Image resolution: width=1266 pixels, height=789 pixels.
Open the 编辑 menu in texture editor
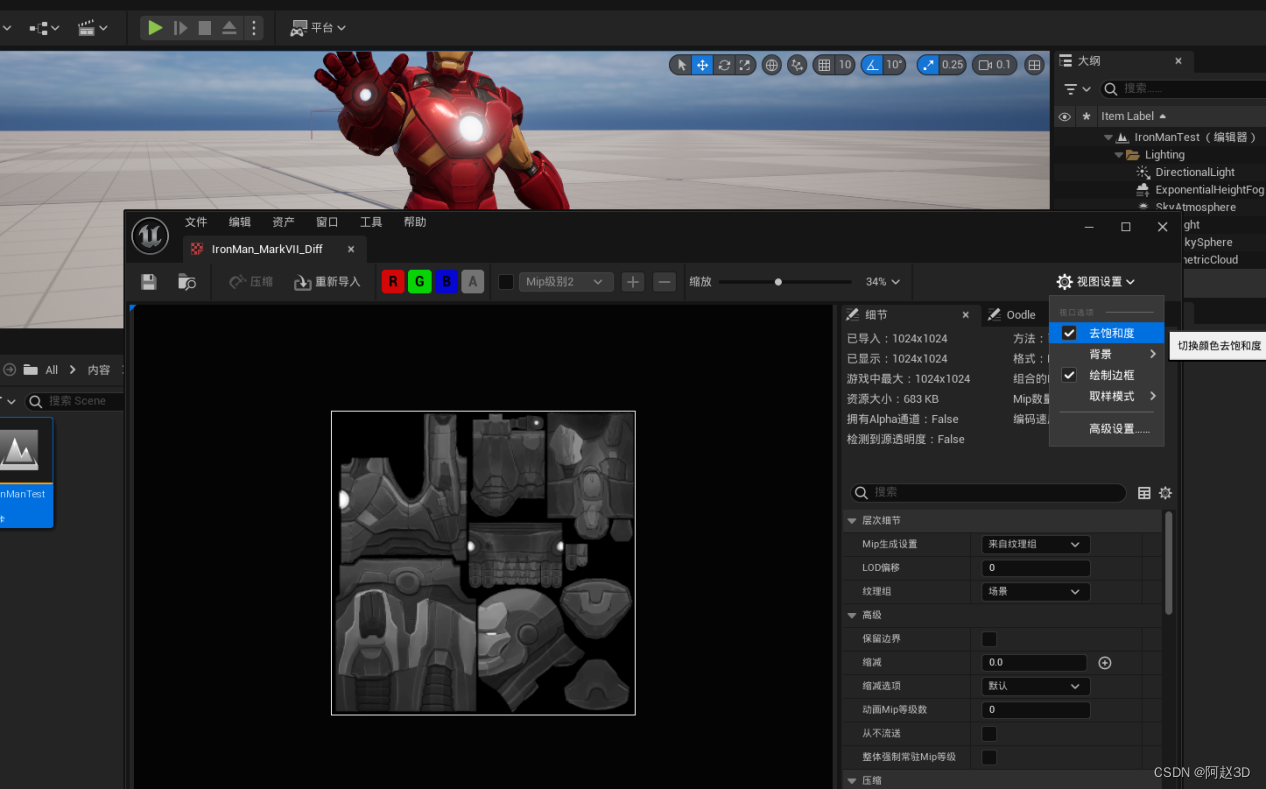click(x=240, y=222)
